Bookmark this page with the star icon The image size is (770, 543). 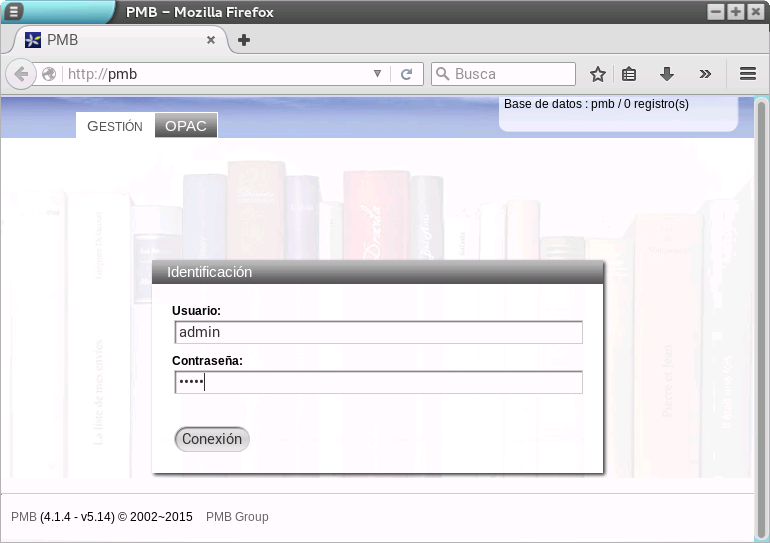coord(598,74)
